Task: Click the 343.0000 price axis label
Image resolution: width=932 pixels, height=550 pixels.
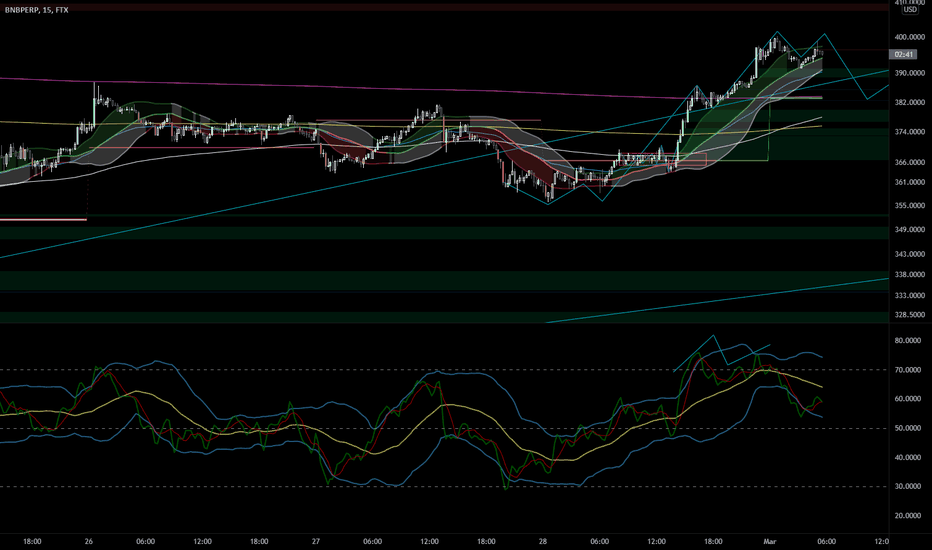Action: point(909,254)
